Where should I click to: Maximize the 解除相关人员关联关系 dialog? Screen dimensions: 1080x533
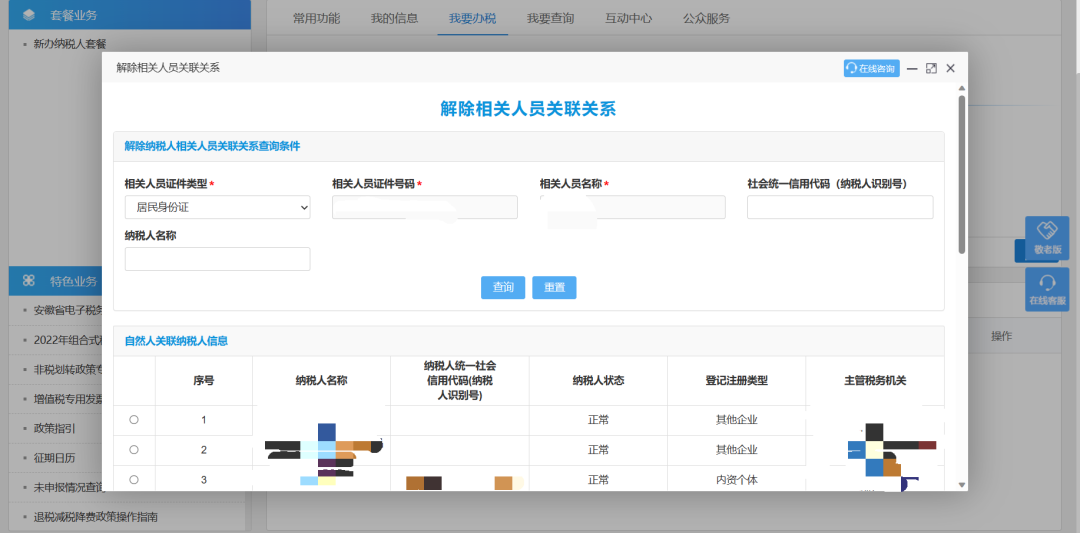[931, 68]
